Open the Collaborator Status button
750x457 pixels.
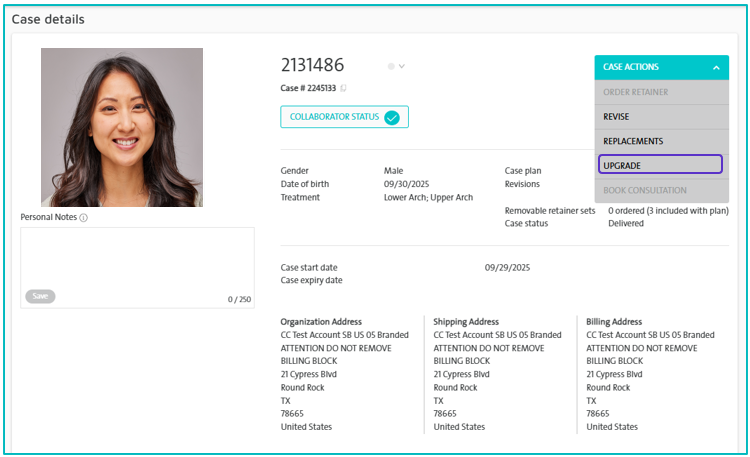(344, 117)
